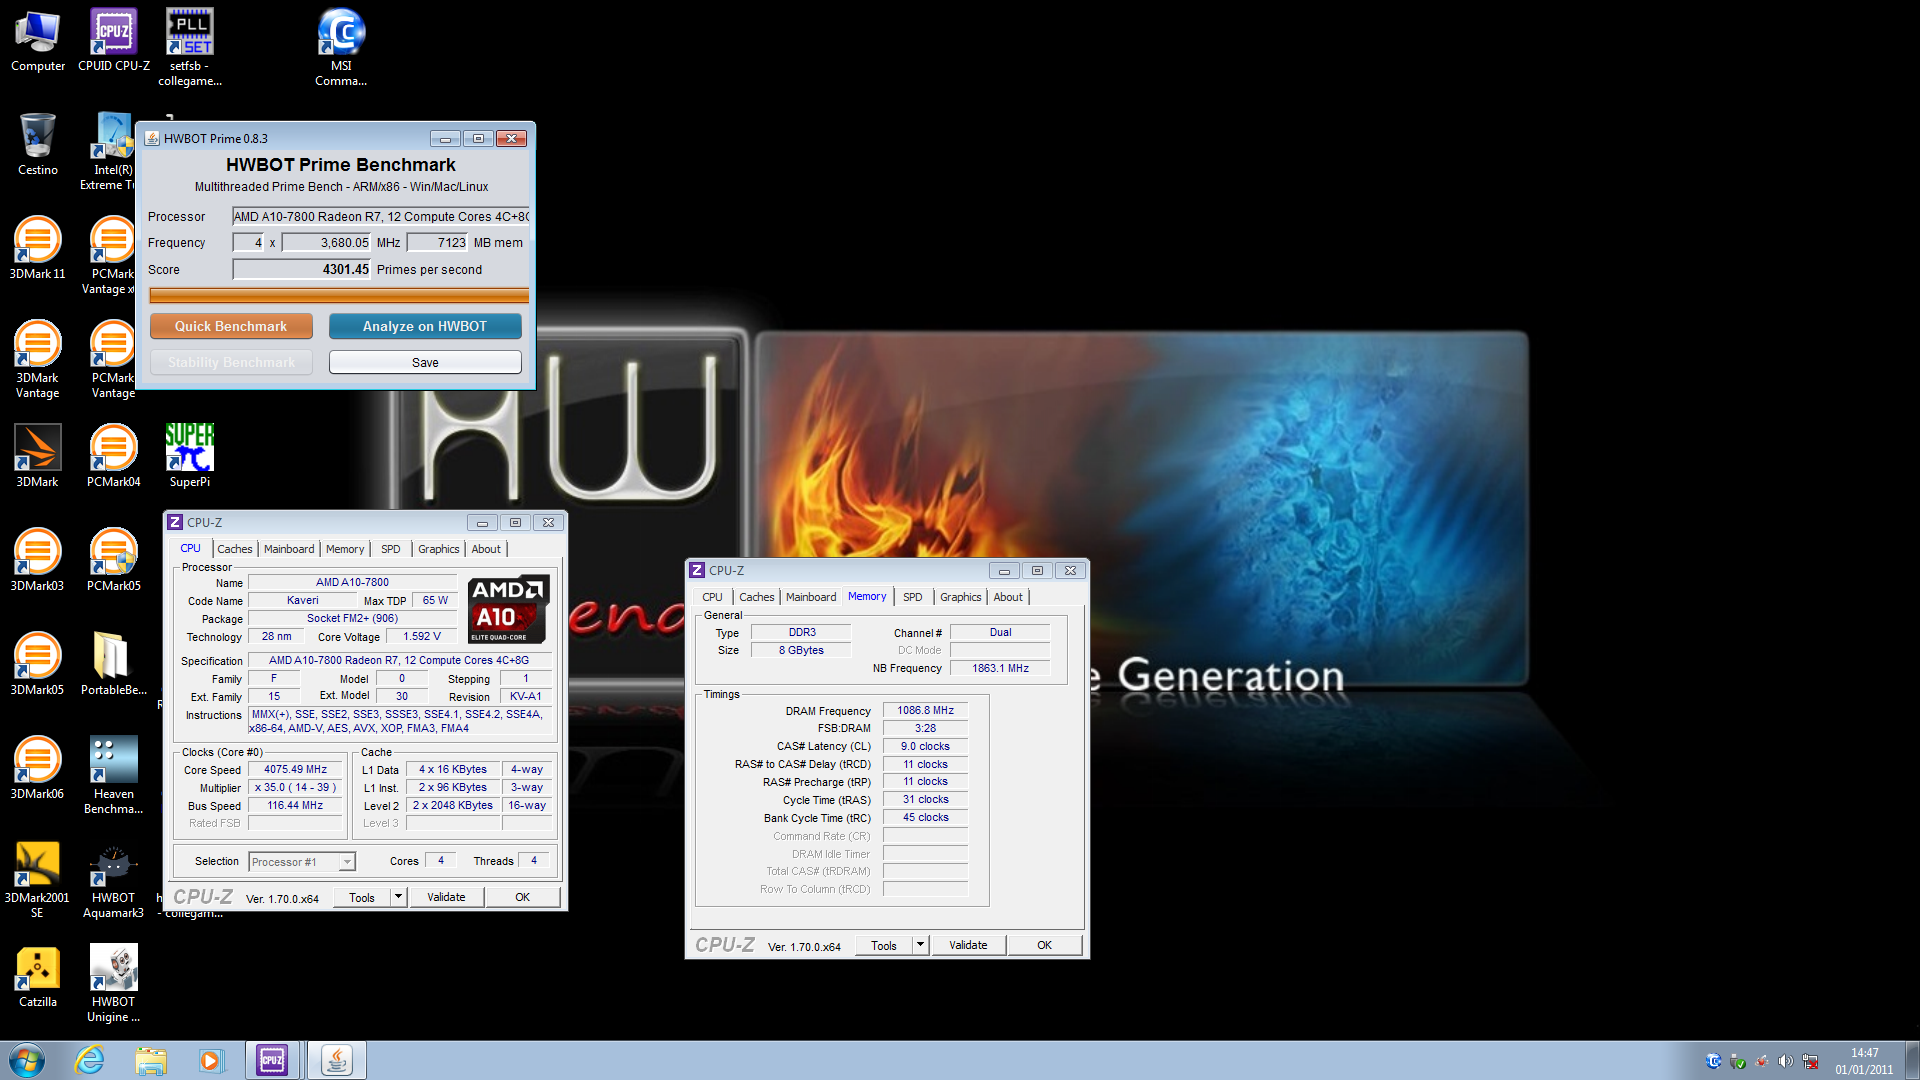The height and width of the screenshot is (1080, 1920).
Task: Click Tools button in CPU-Z CPU window
Action: 362,897
